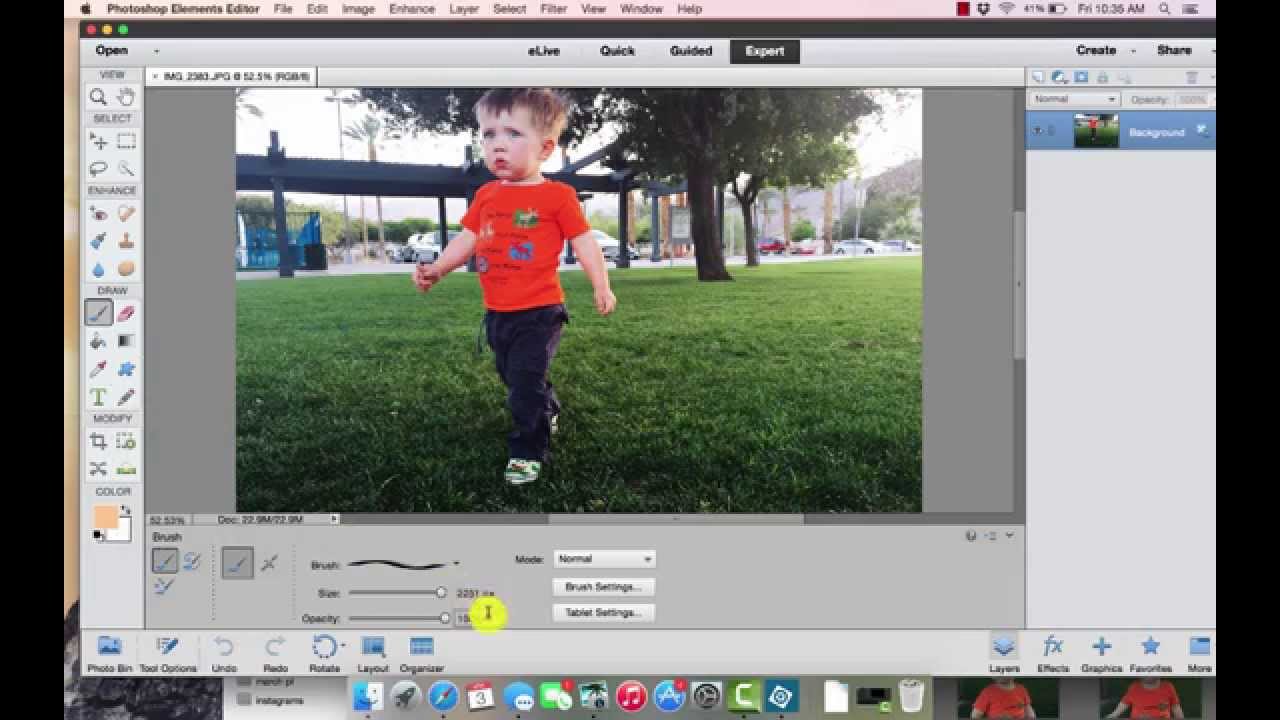1280x720 pixels.
Task: Switch to the eLive tab
Action: click(544, 51)
